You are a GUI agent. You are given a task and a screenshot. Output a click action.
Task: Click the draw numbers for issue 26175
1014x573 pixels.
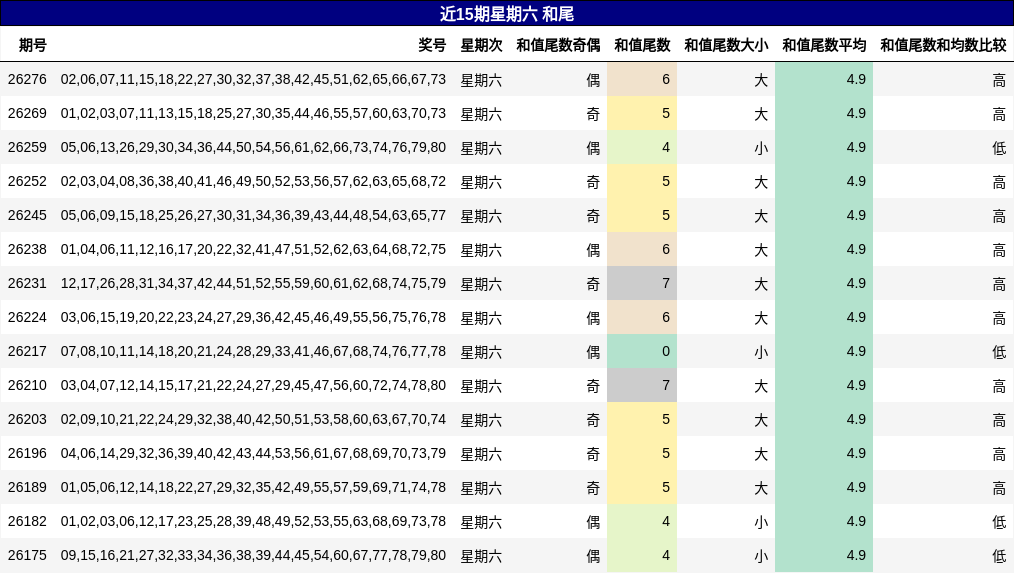(254, 556)
